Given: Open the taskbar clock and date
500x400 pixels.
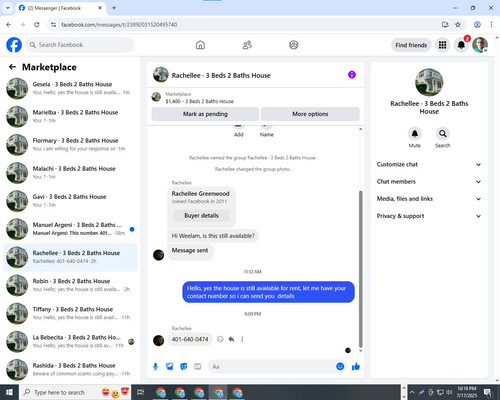Looking at the screenshot, I should point(467,392).
